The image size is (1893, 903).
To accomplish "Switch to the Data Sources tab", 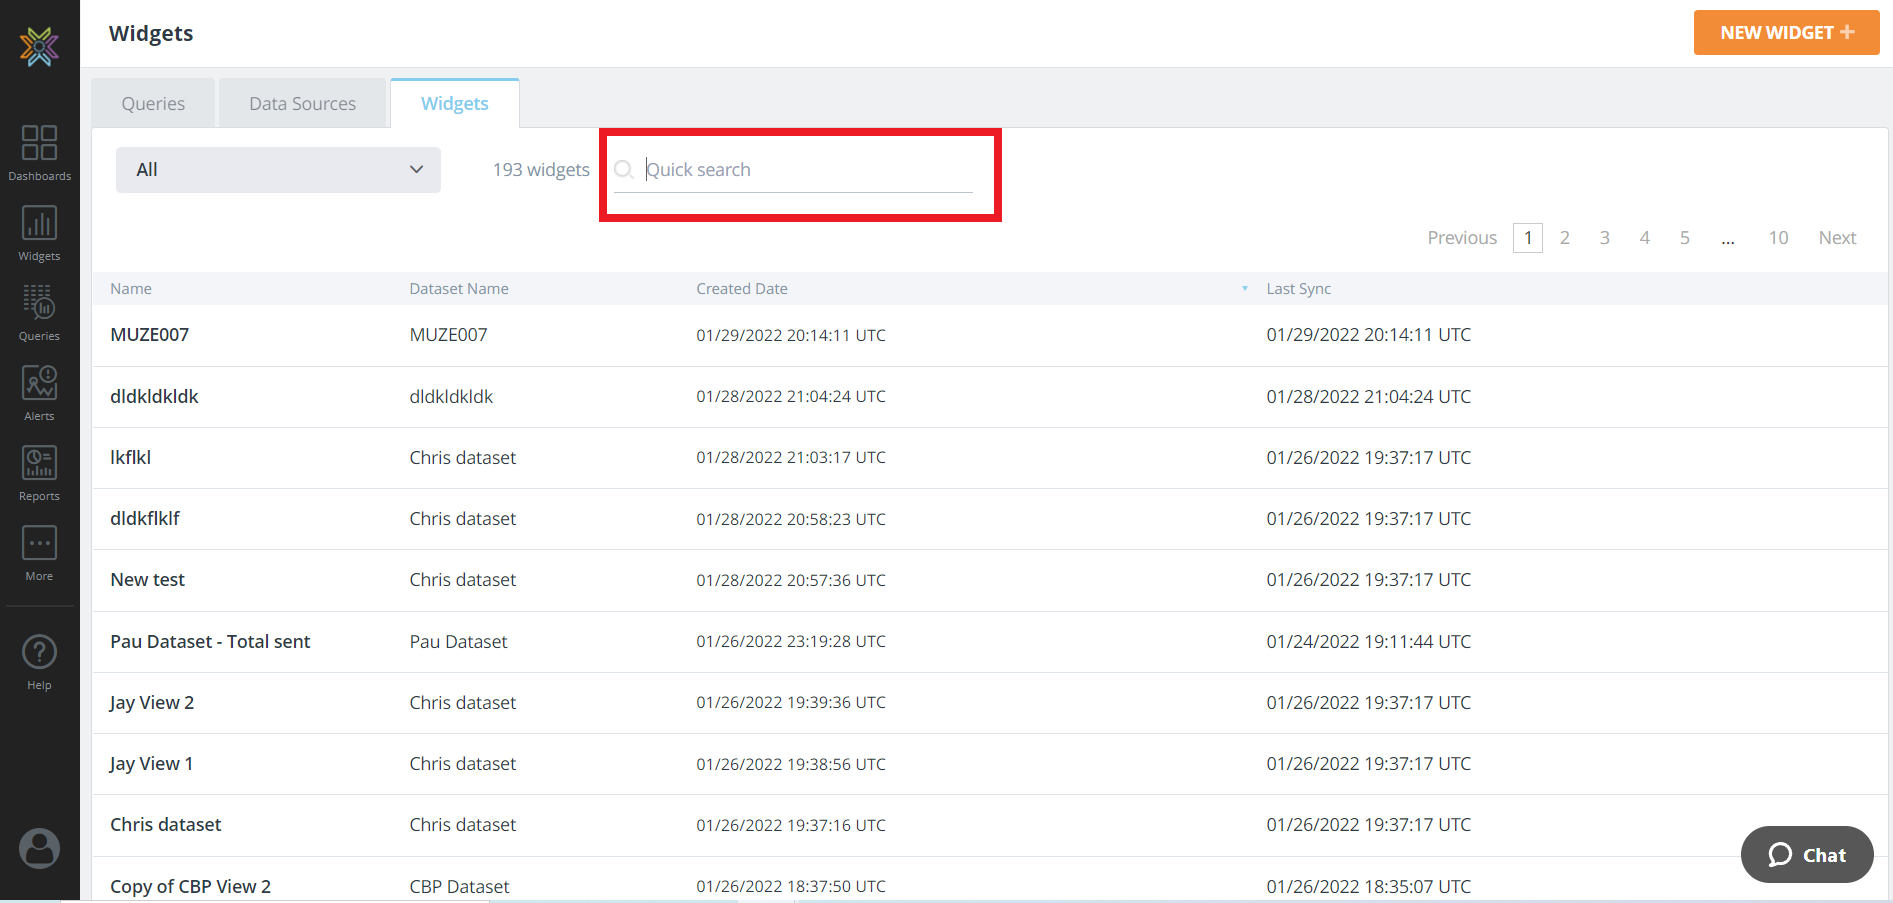I will pyautogui.click(x=302, y=104).
